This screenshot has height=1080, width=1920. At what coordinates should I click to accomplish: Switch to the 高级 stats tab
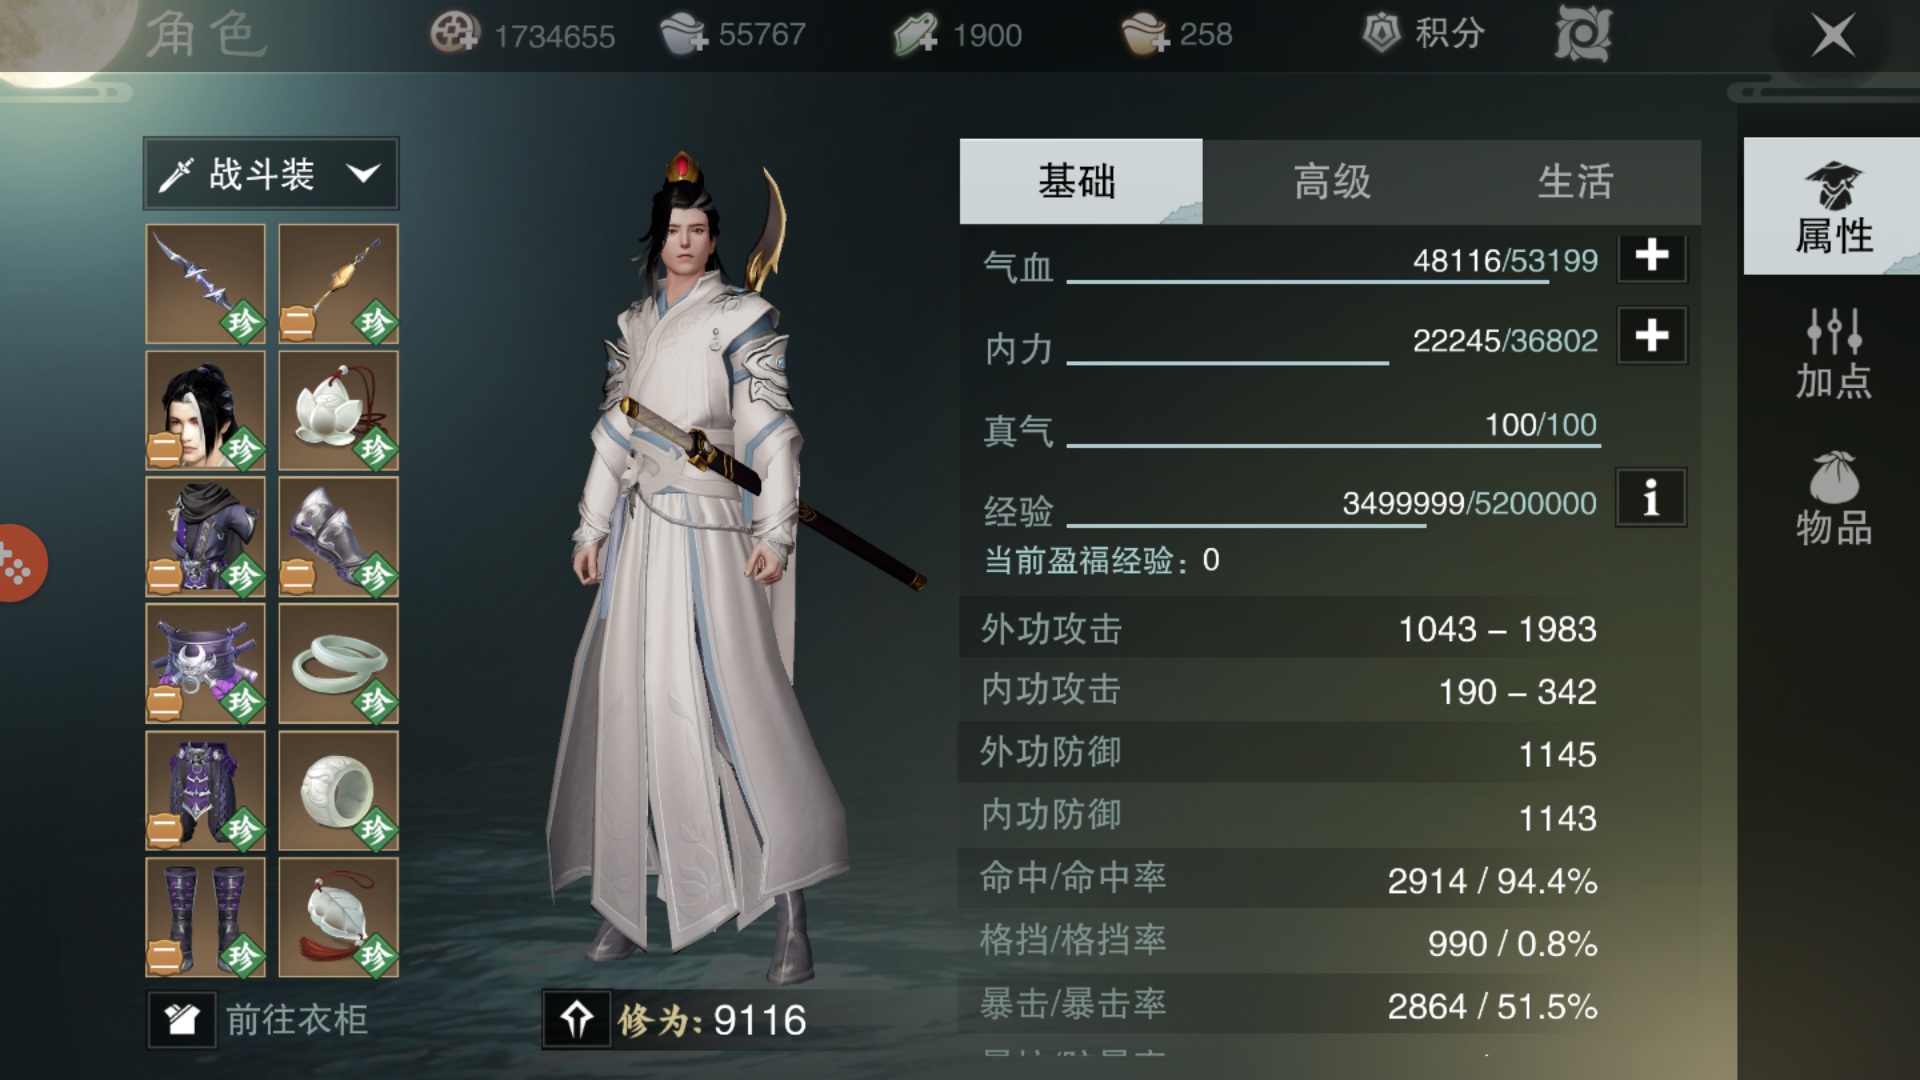pos(1331,182)
